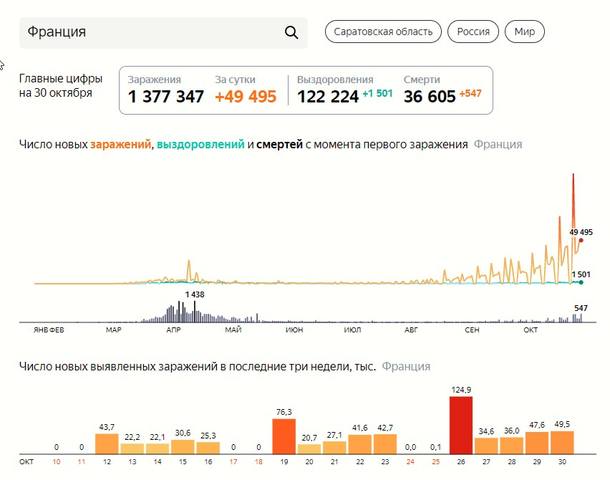Click the orange 76,3 bar for October 19
The width and height of the screenshot is (610, 480).
(x=284, y=437)
